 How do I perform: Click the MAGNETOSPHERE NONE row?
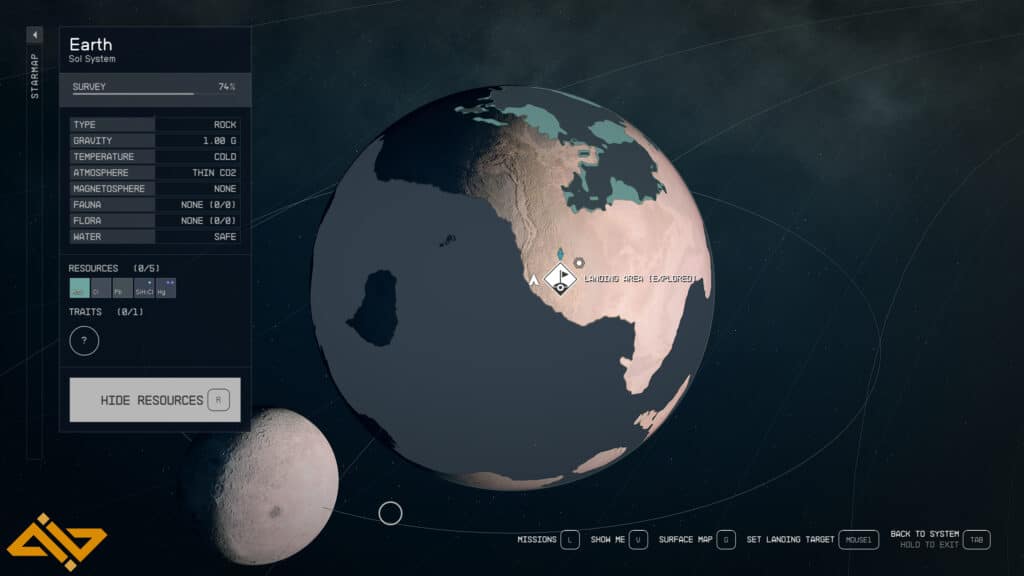click(155, 188)
